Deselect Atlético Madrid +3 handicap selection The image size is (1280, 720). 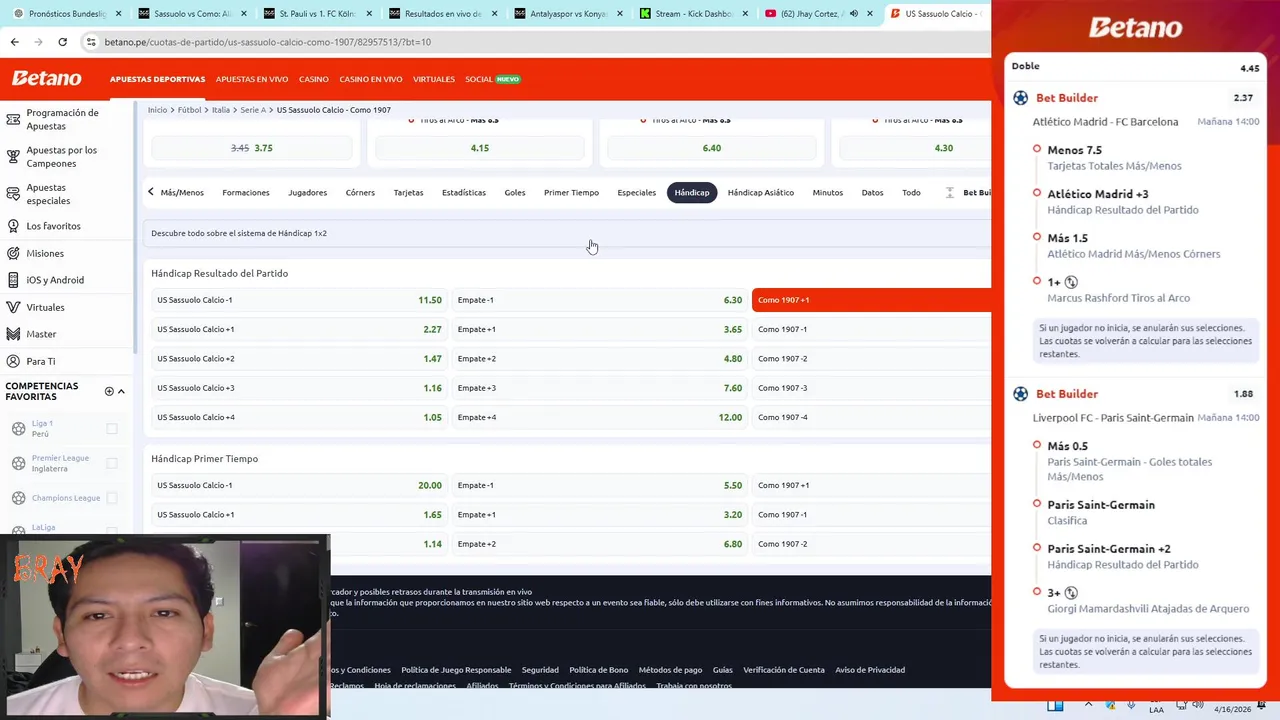pos(1037,193)
